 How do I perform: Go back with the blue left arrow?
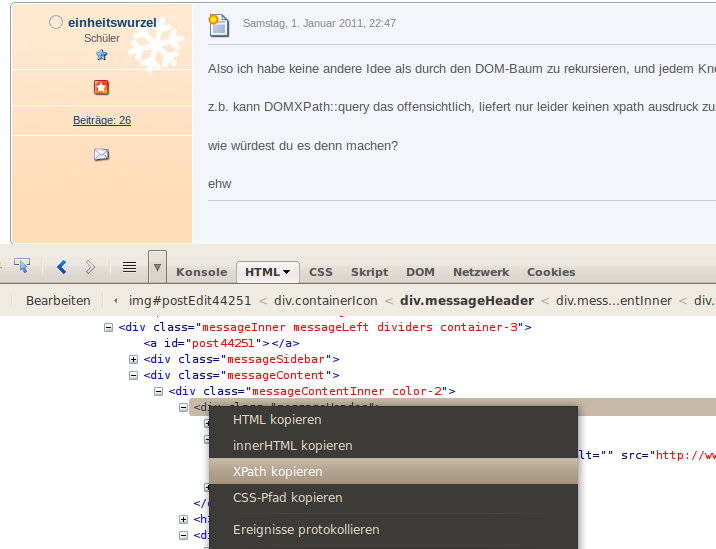pos(62,267)
